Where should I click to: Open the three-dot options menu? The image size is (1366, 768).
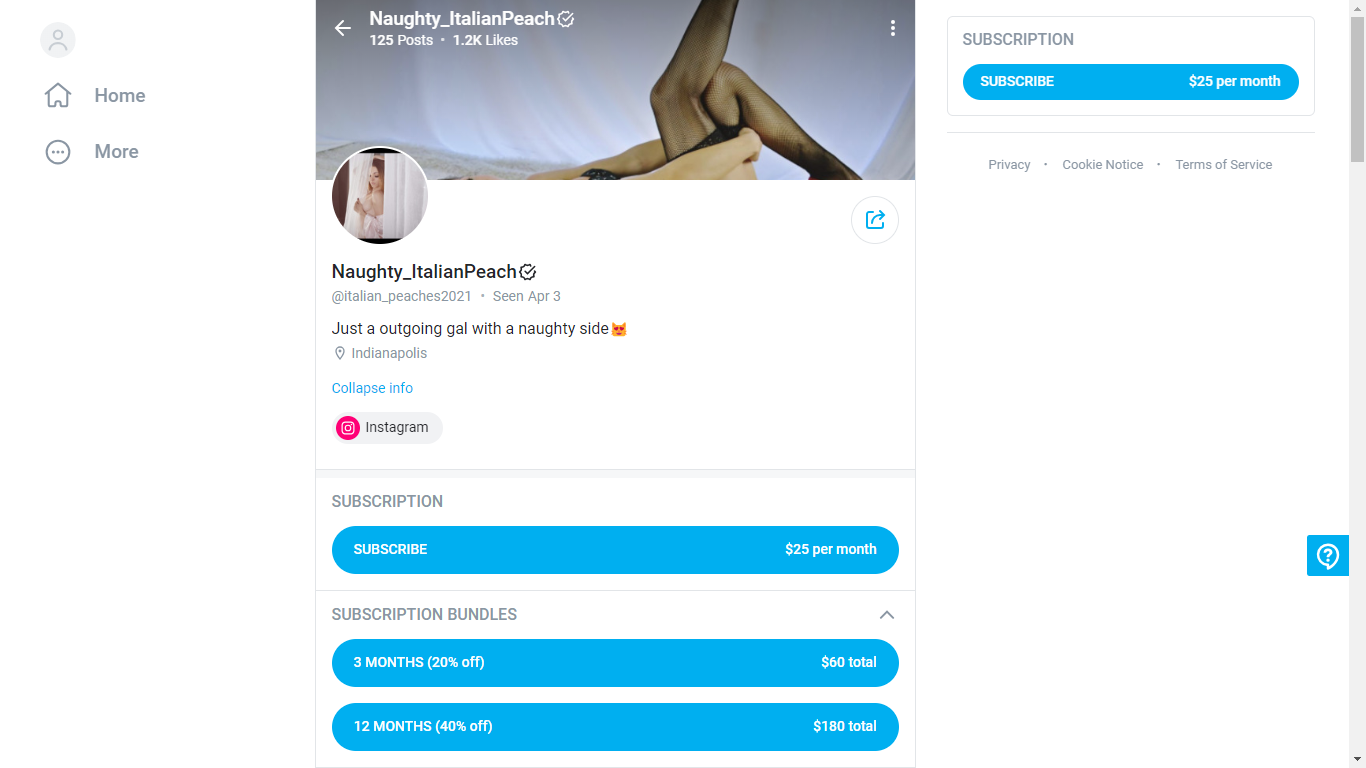click(x=893, y=28)
